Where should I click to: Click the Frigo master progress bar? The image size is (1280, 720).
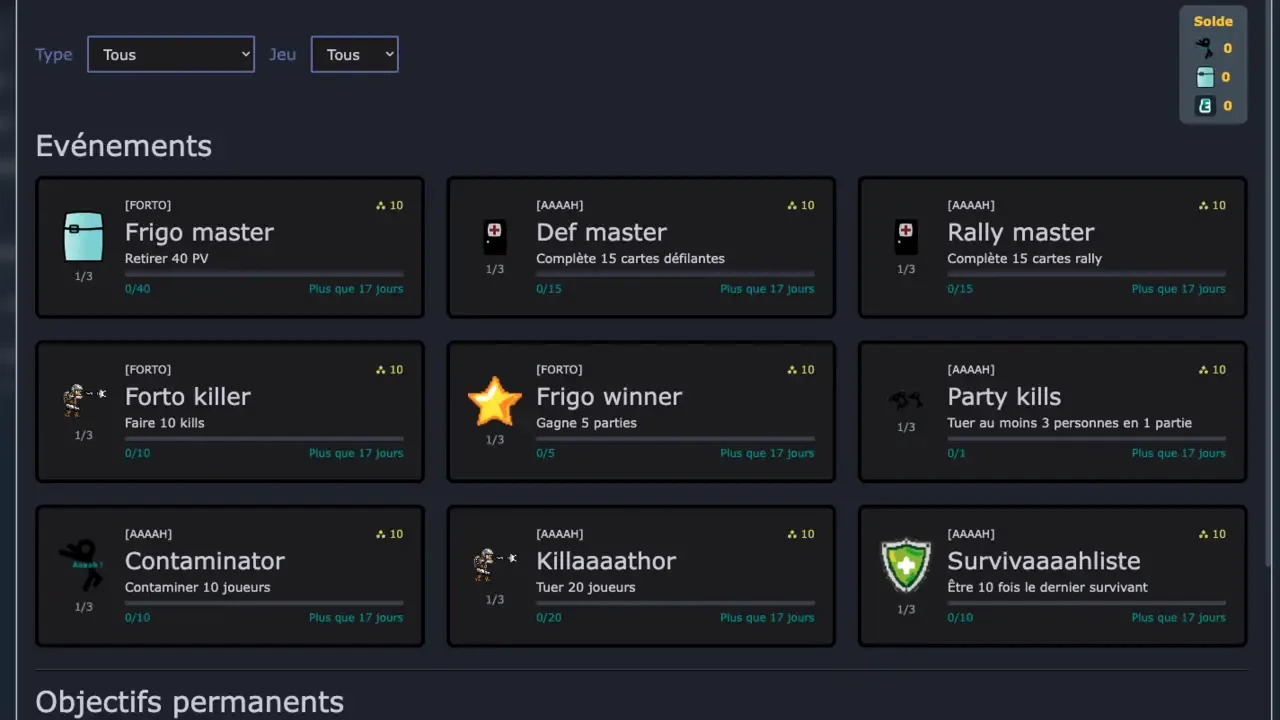tap(264, 273)
